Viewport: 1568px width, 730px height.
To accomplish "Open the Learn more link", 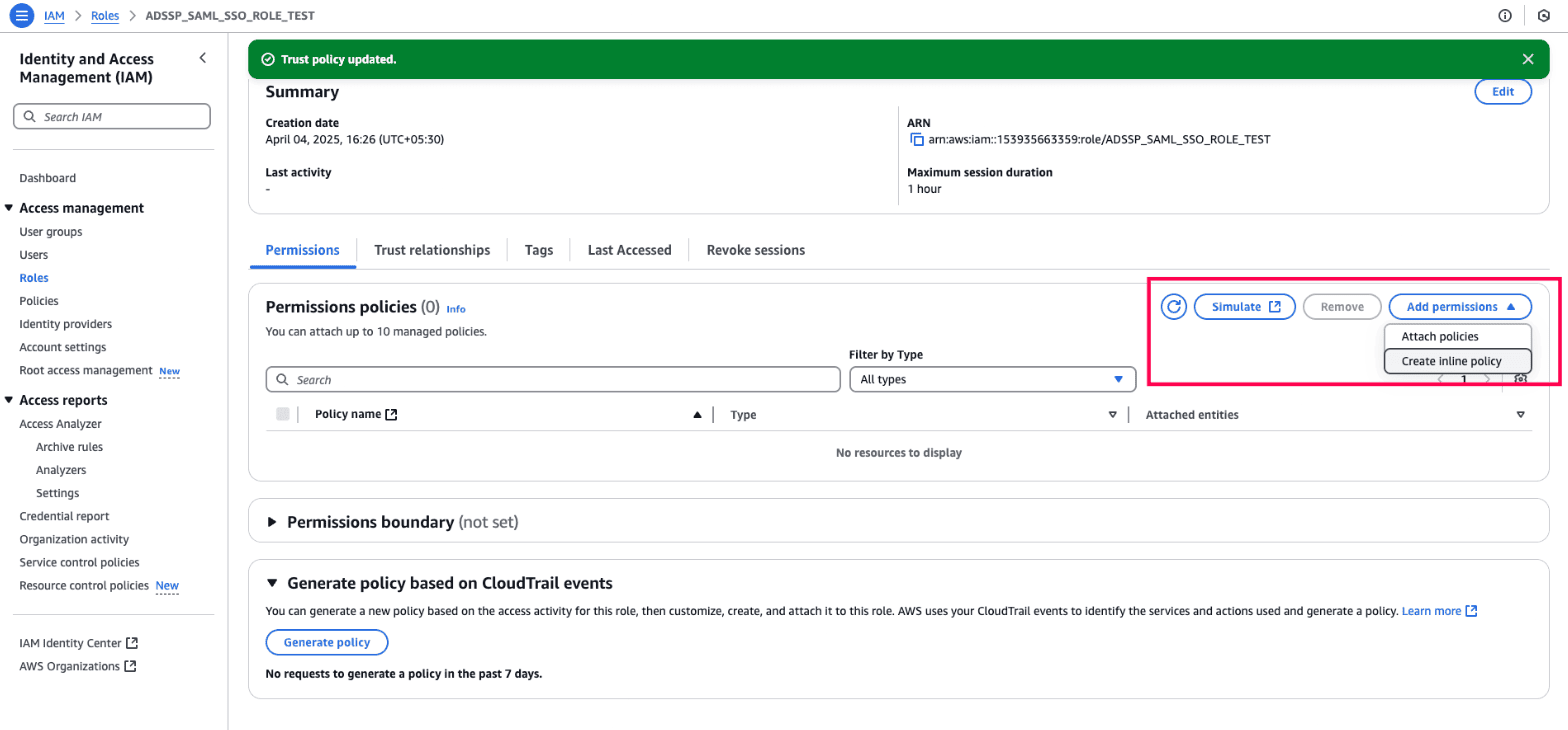I will click(x=1439, y=610).
